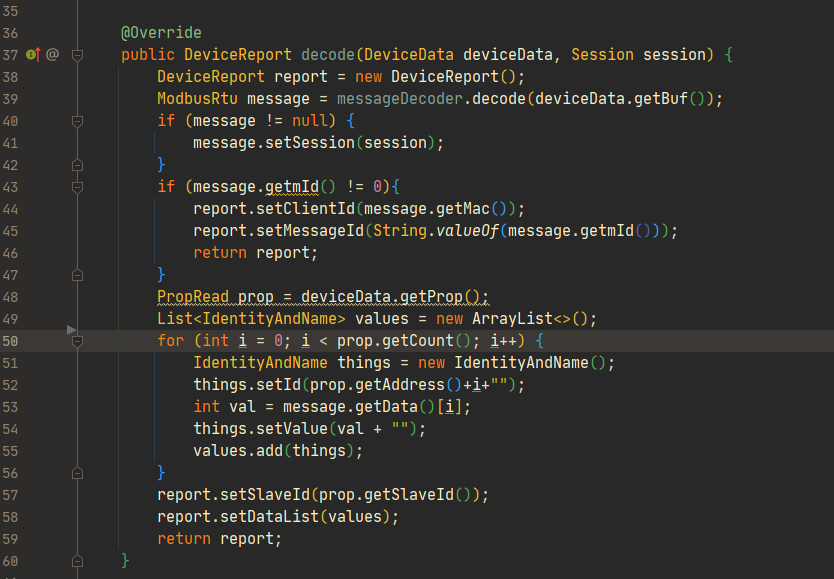Click the setSession method call
The image size is (834, 579).
[310, 143]
